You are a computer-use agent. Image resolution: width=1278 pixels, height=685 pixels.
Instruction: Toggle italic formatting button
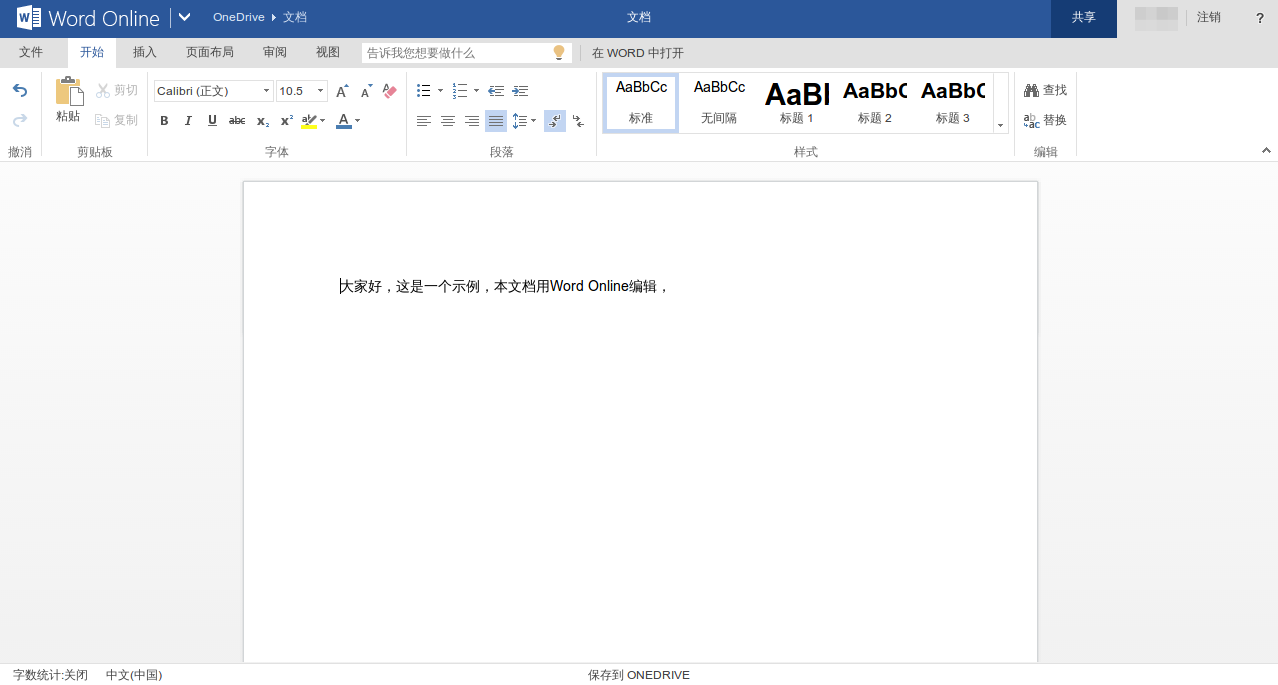tap(188, 121)
